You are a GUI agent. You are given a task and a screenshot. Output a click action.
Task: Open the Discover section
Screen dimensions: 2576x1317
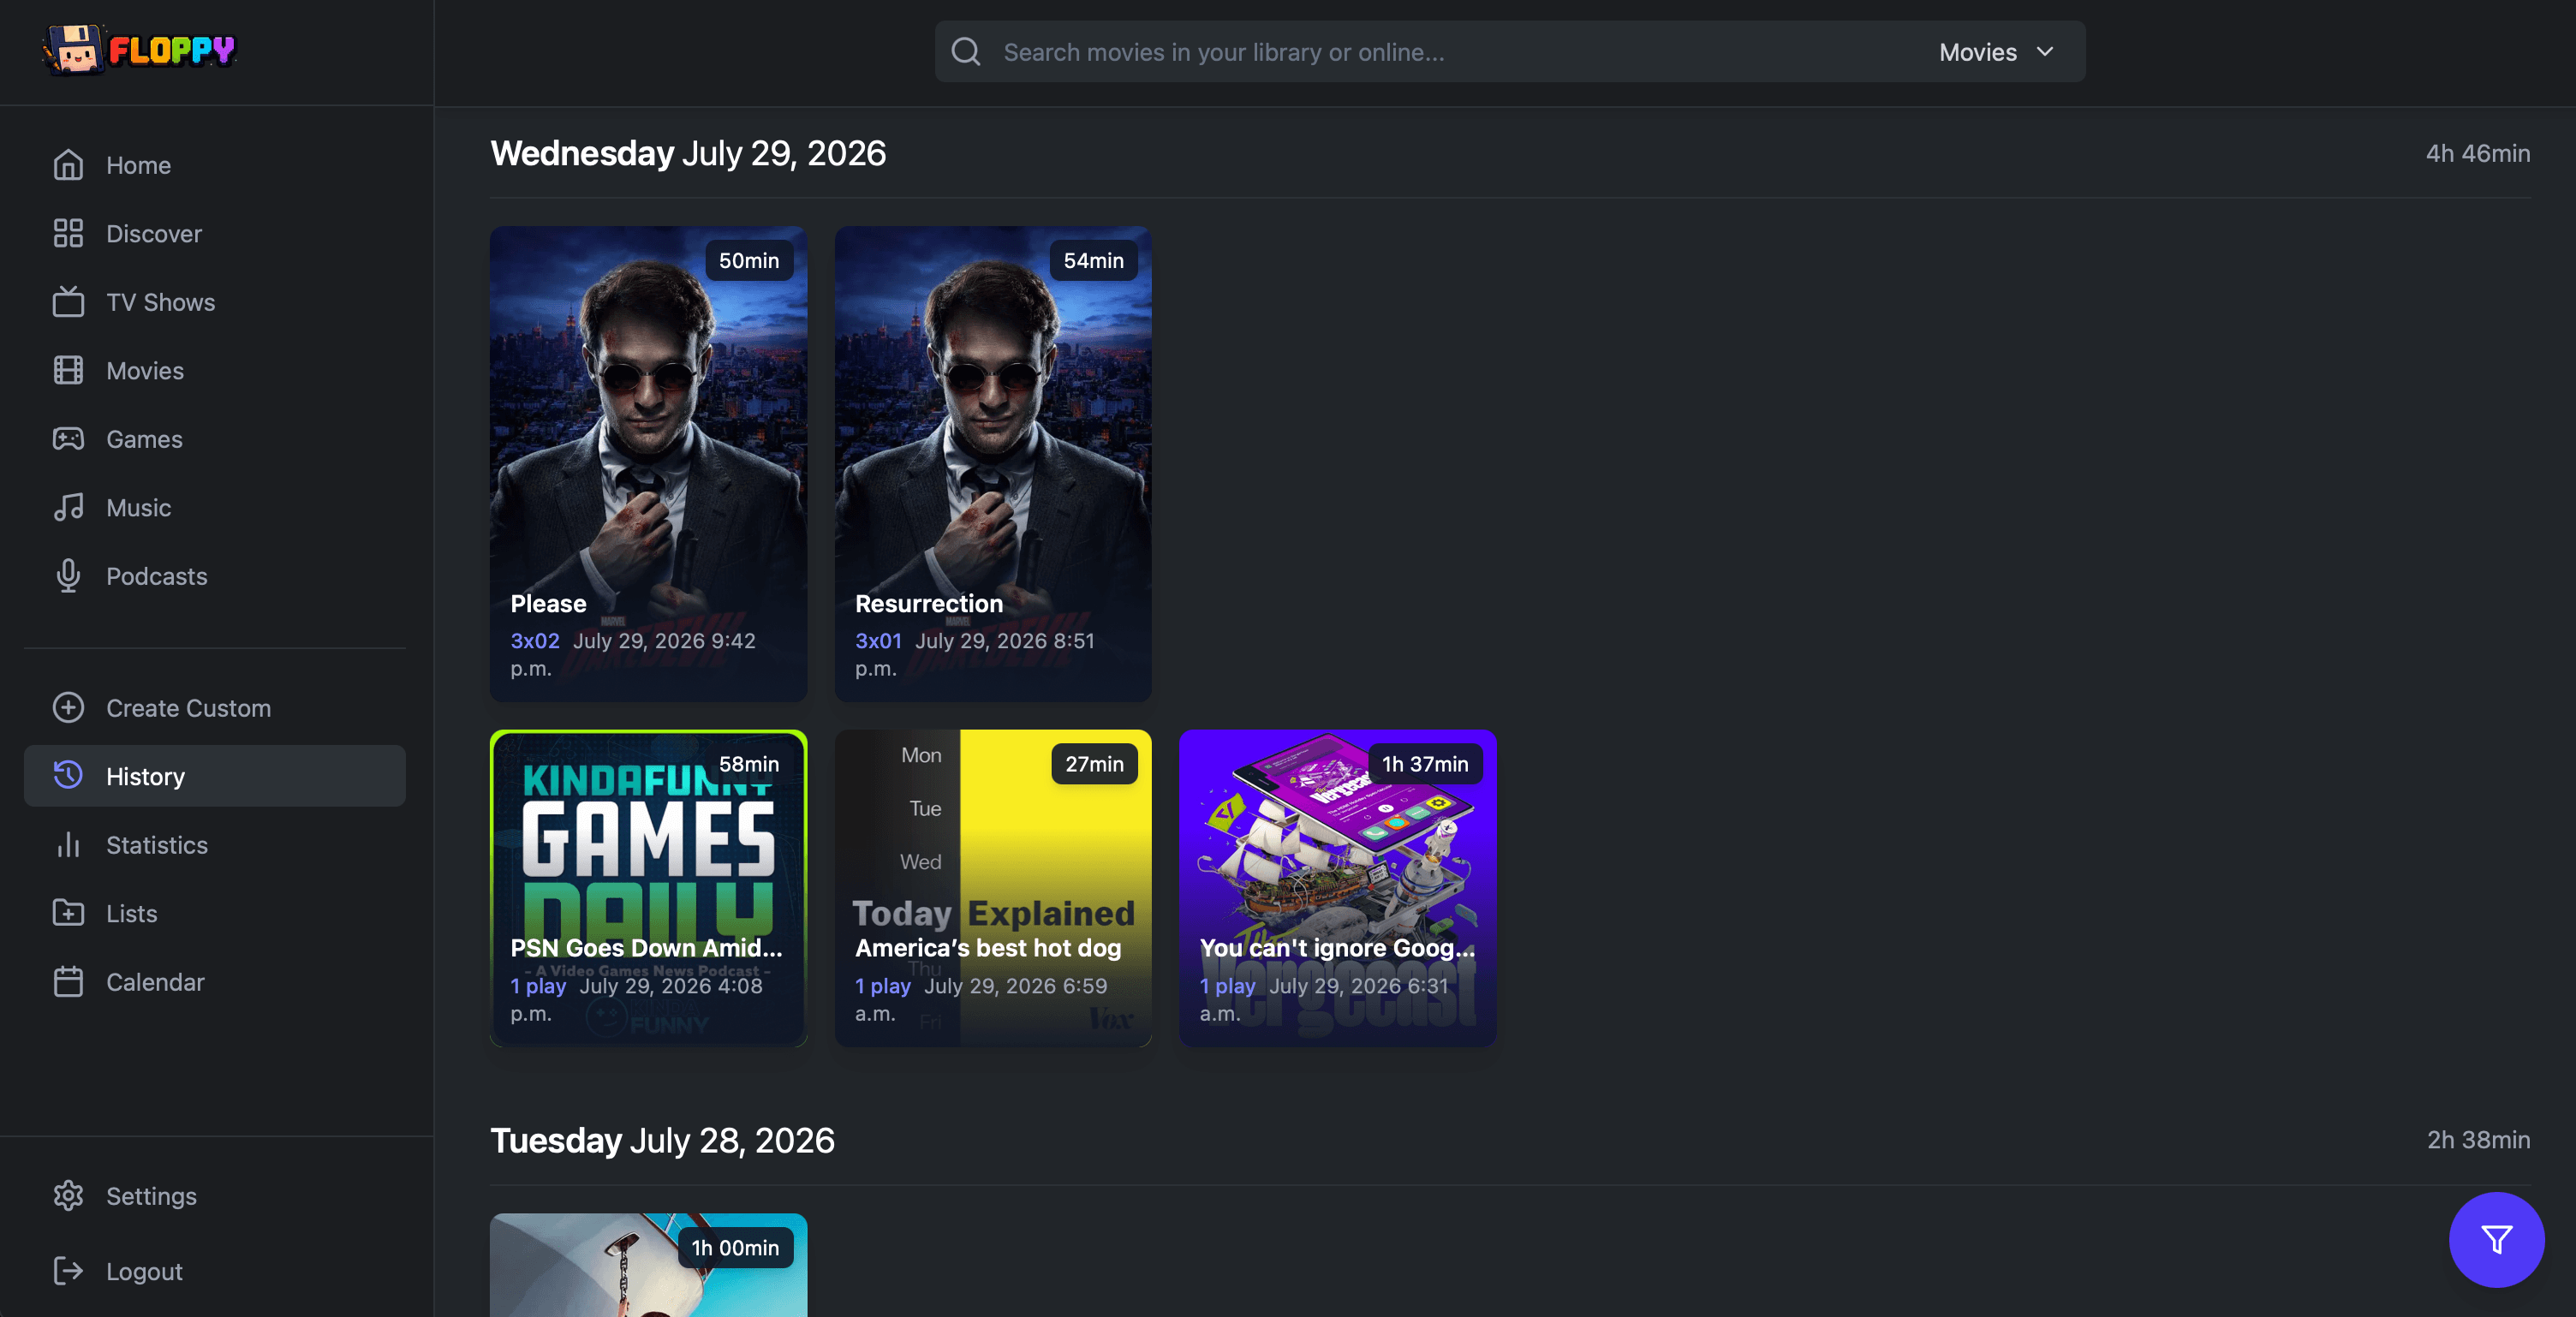(x=215, y=233)
